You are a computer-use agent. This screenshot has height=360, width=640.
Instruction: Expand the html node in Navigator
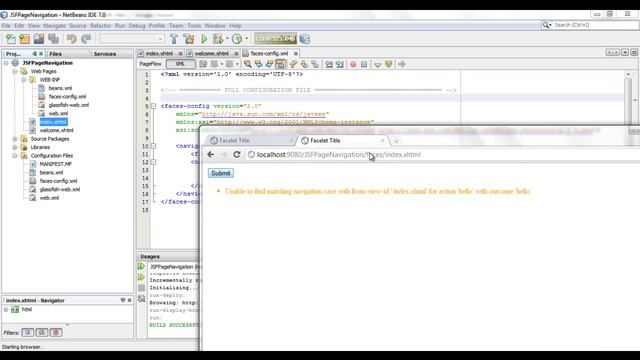click(6, 309)
